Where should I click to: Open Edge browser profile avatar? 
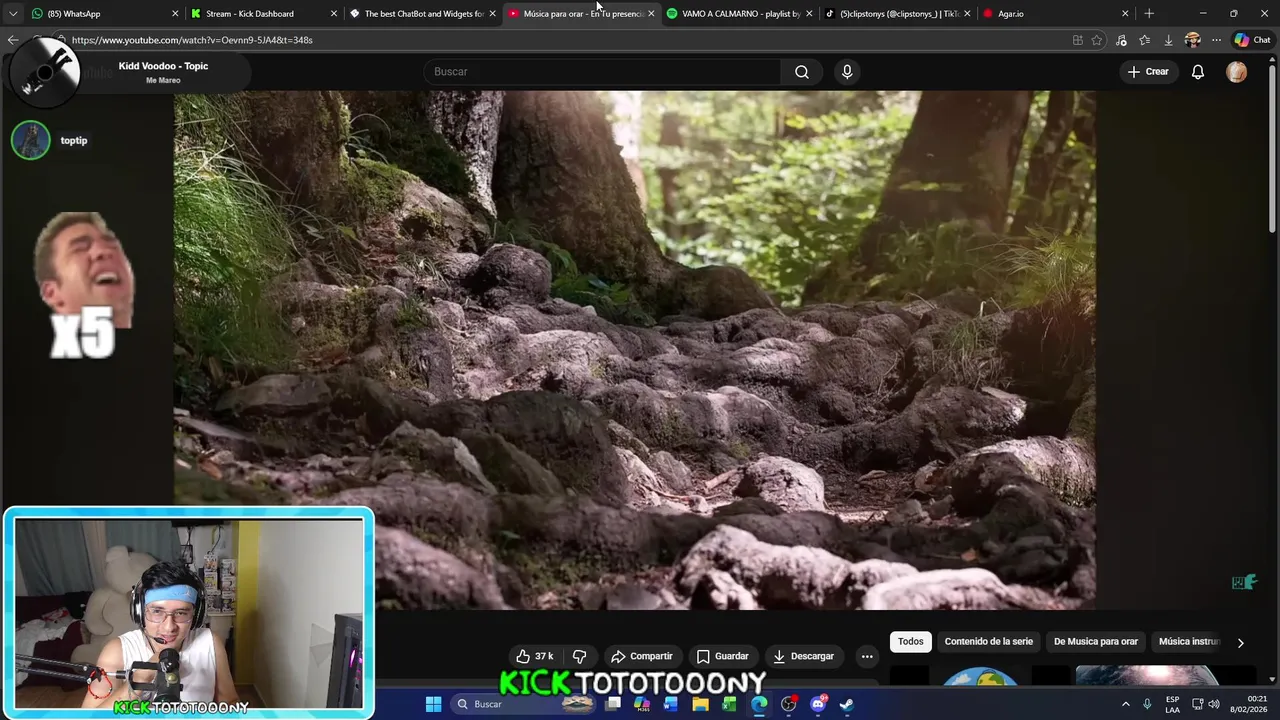click(1192, 40)
